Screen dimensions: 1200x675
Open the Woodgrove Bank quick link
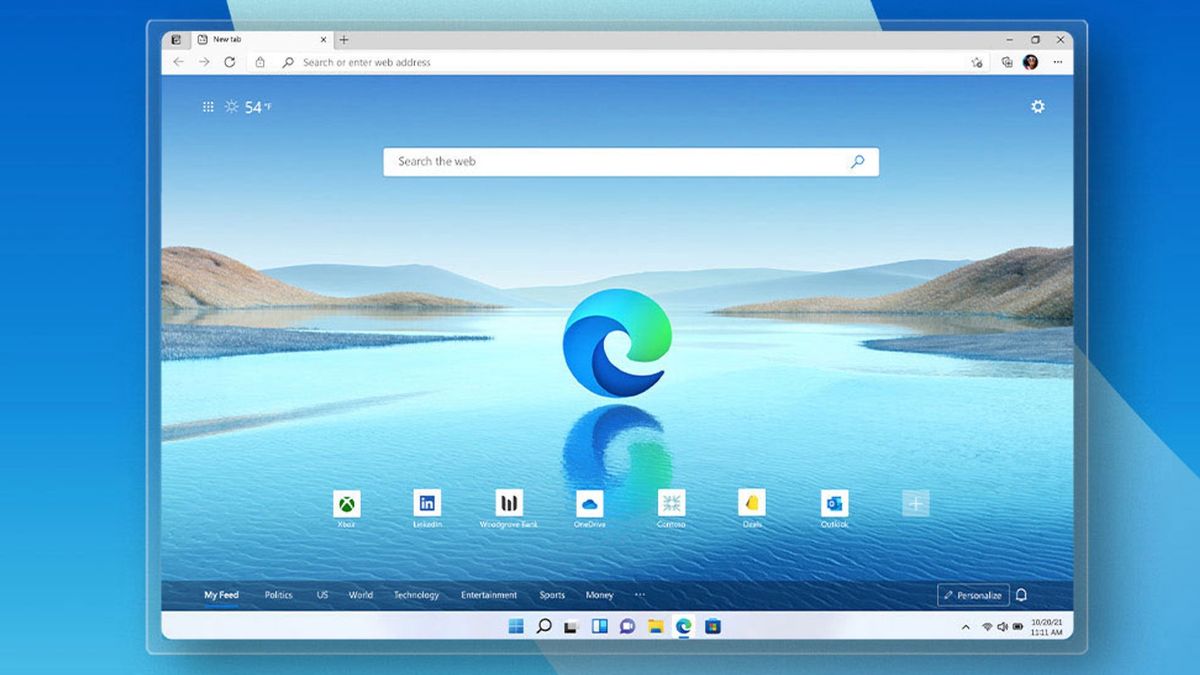click(509, 508)
